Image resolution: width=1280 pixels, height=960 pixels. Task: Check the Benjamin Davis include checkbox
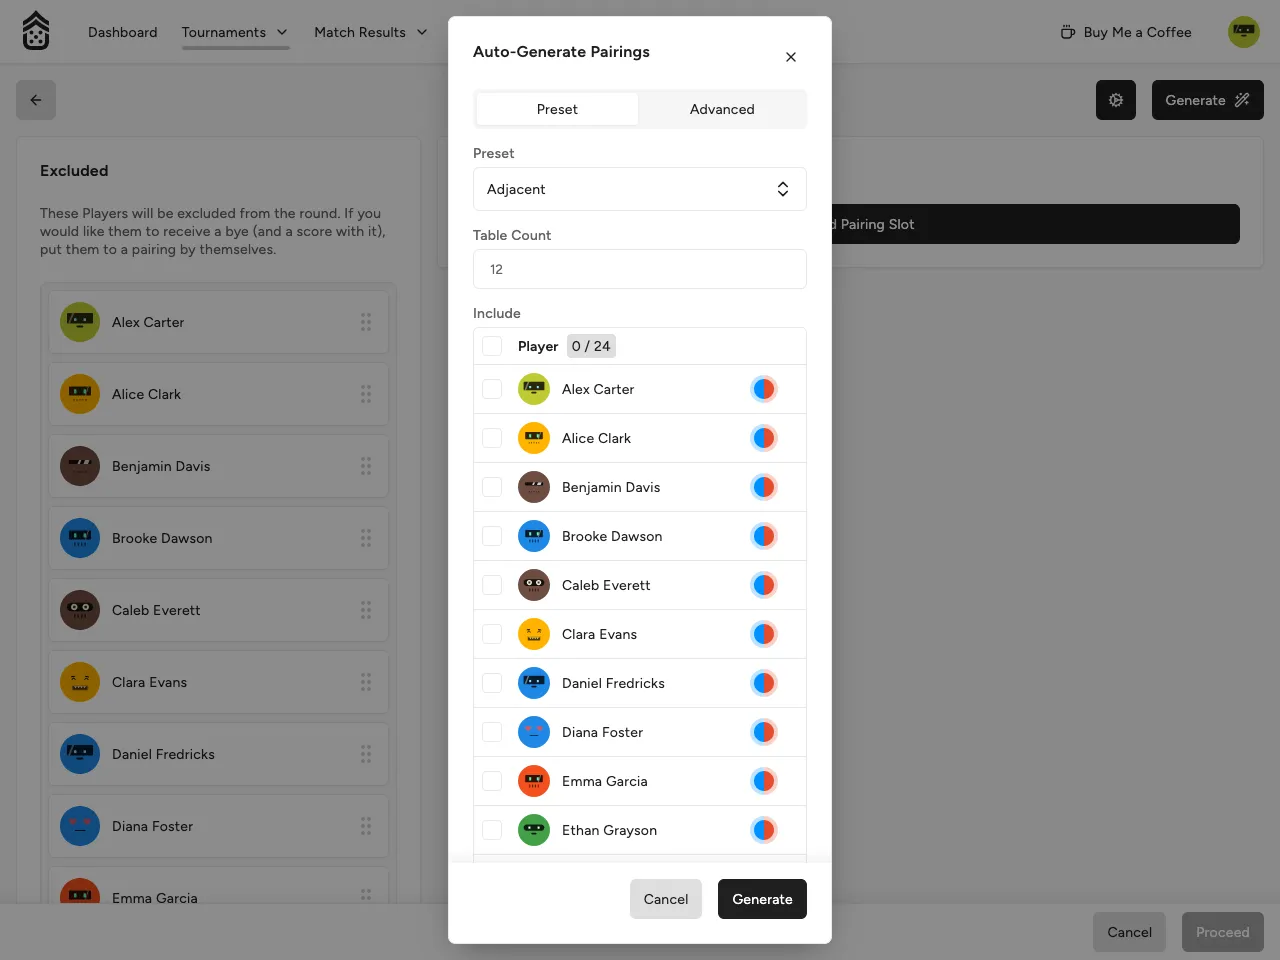[492, 487]
